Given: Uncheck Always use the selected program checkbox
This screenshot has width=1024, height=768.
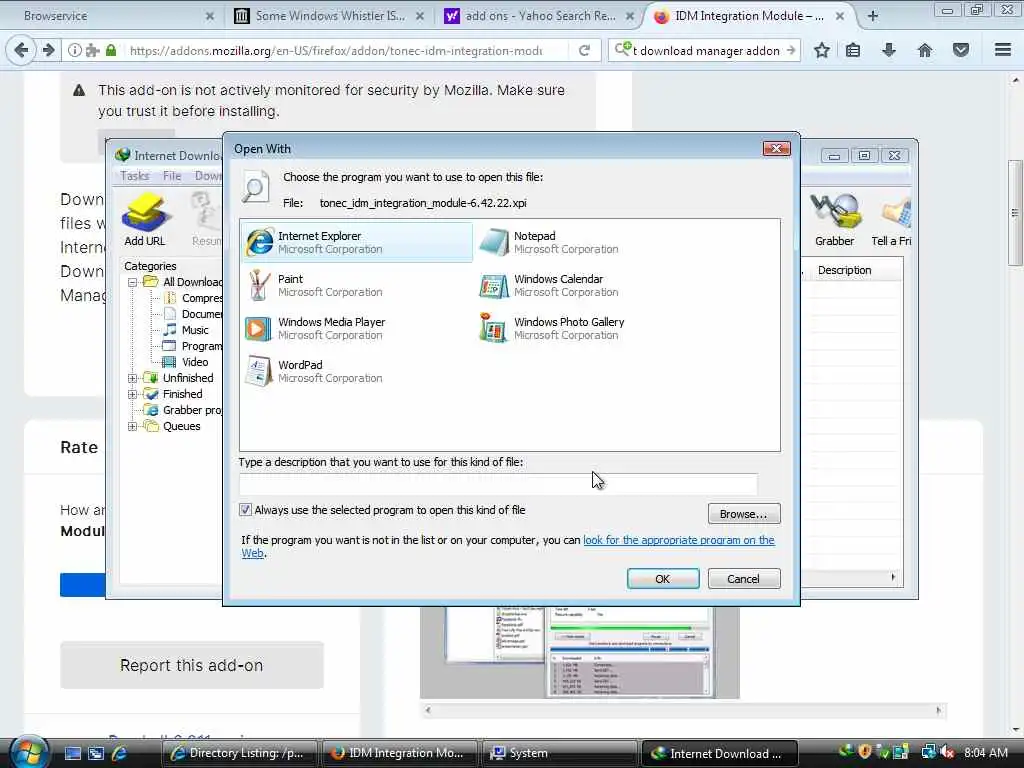Looking at the screenshot, I should 246,510.
